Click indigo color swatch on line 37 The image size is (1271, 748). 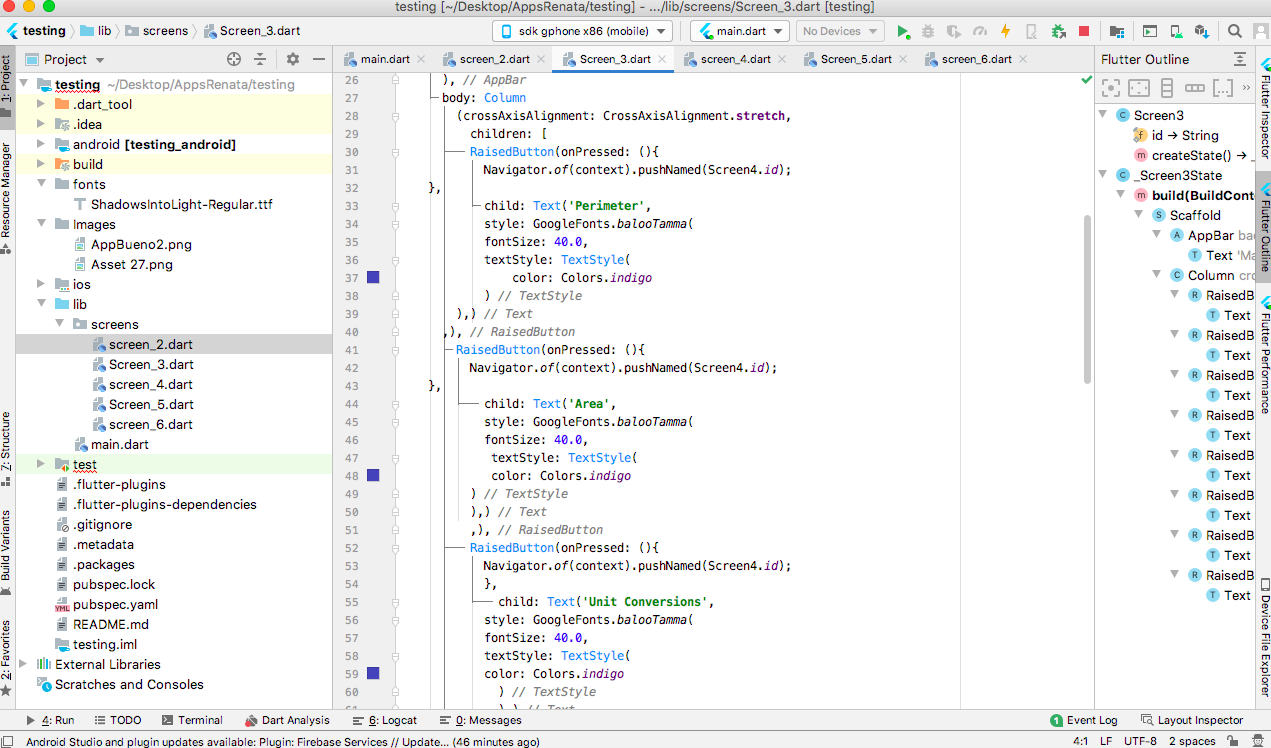pyautogui.click(x=373, y=277)
